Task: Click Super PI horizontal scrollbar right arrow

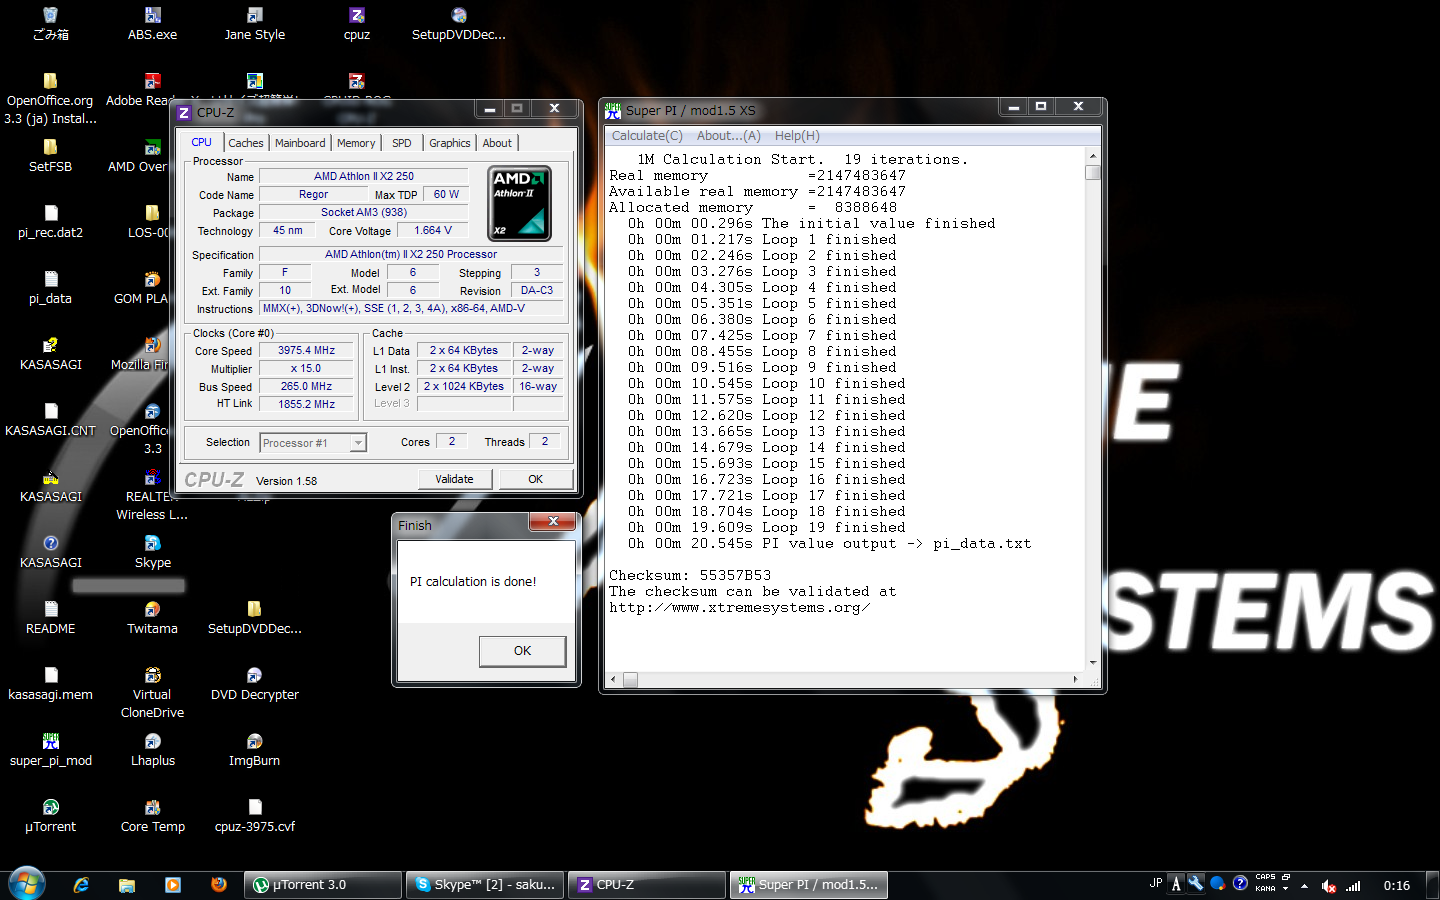Action: (1076, 680)
